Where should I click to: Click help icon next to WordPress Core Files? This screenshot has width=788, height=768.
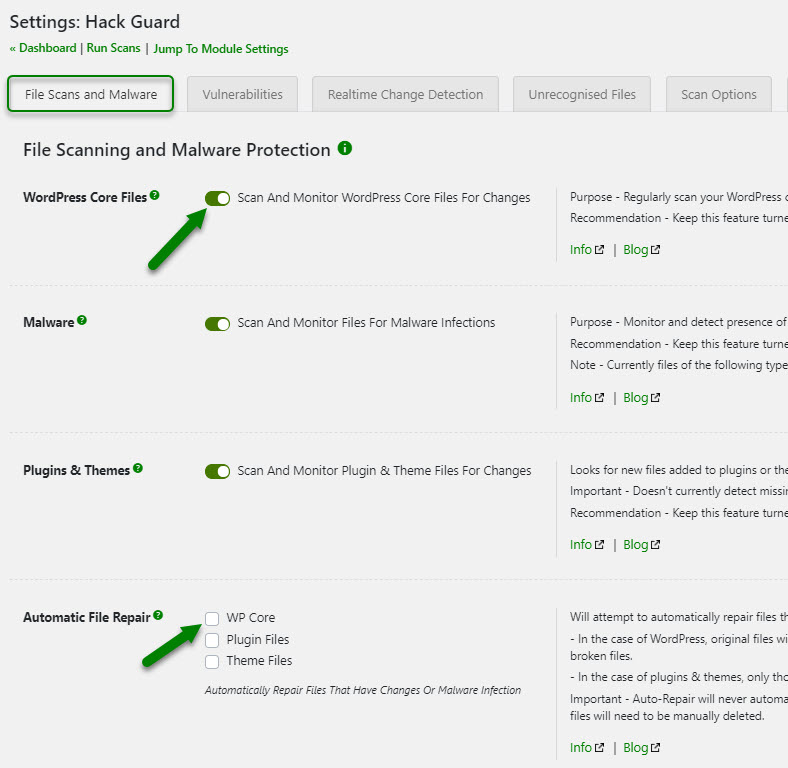point(155,195)
